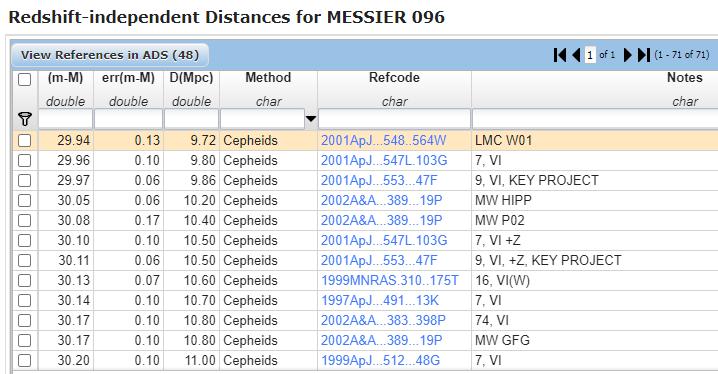
Task: Open reference 1999ApJ...512...48G
Action: 381,360
